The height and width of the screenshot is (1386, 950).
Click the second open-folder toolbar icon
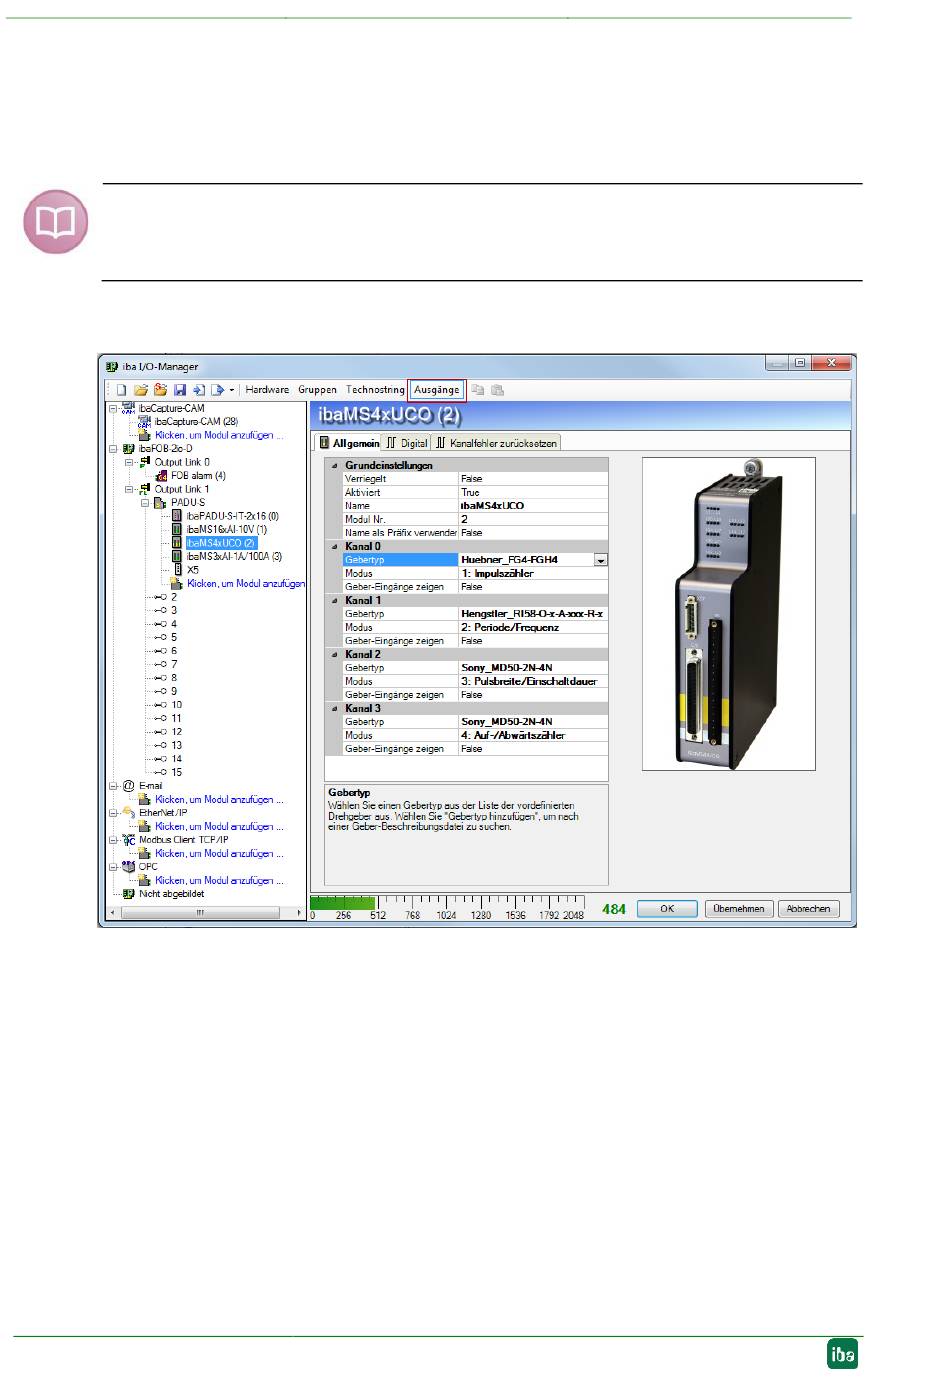point(160,390)
